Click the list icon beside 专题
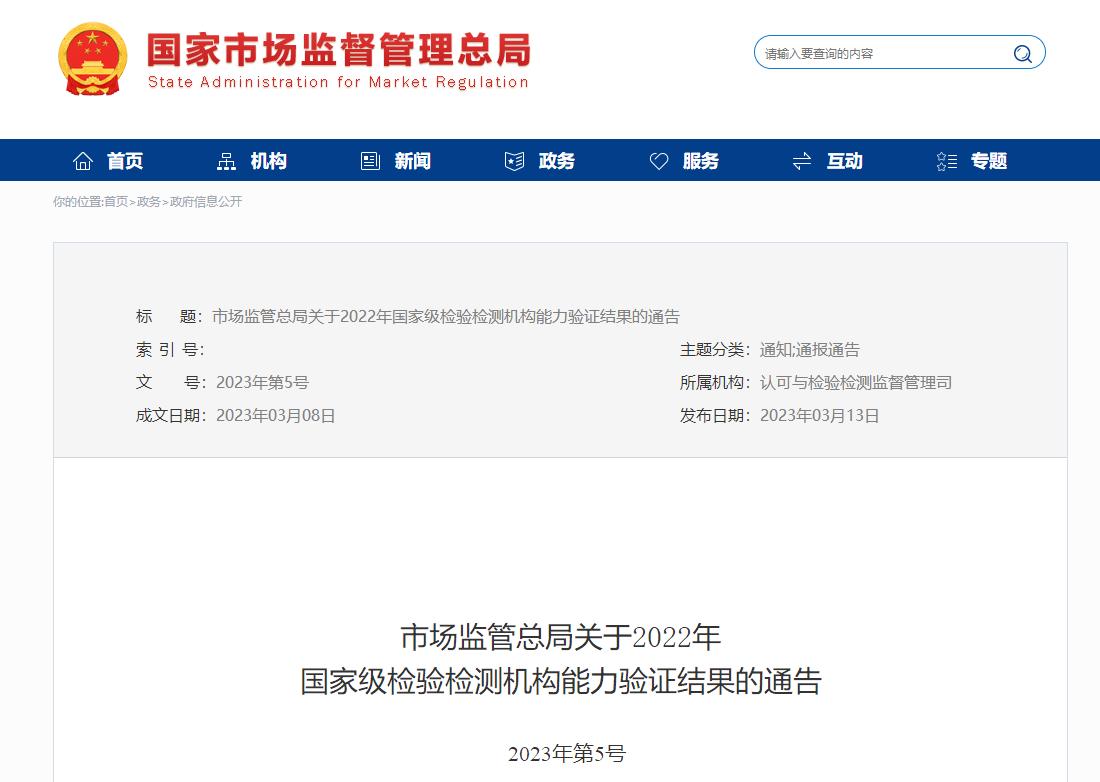 click(x=946, y=161)
